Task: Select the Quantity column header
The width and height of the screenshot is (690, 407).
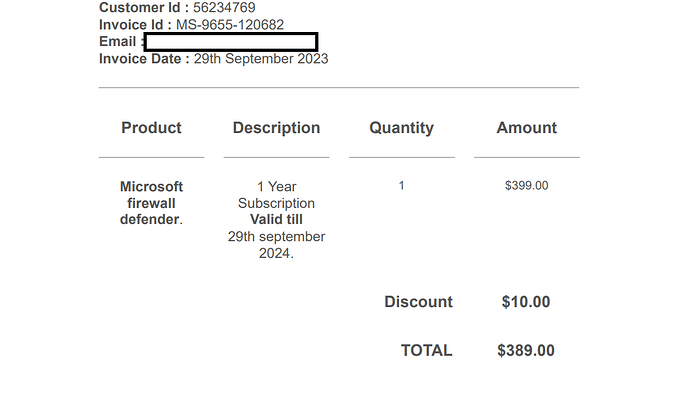Action: pos(401,128)
